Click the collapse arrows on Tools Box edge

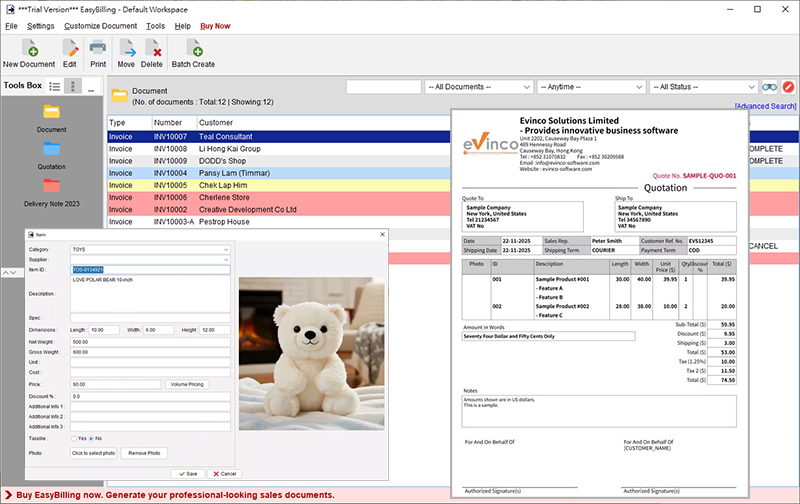[9, 273]
